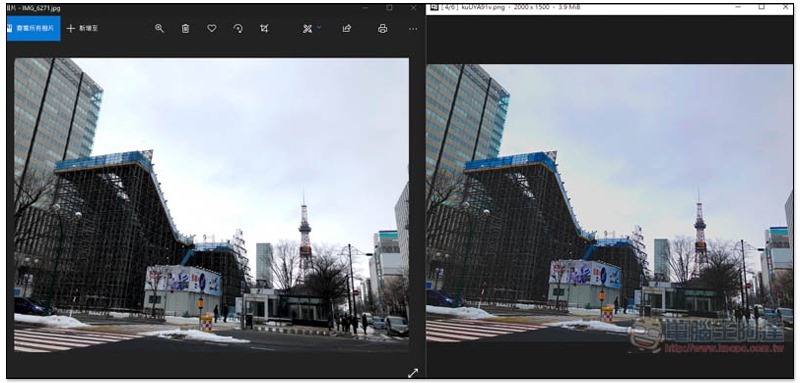This screenshot has height=383, width=800.
Task: Open the Add to (新增至) option
Action: point(82,29)
